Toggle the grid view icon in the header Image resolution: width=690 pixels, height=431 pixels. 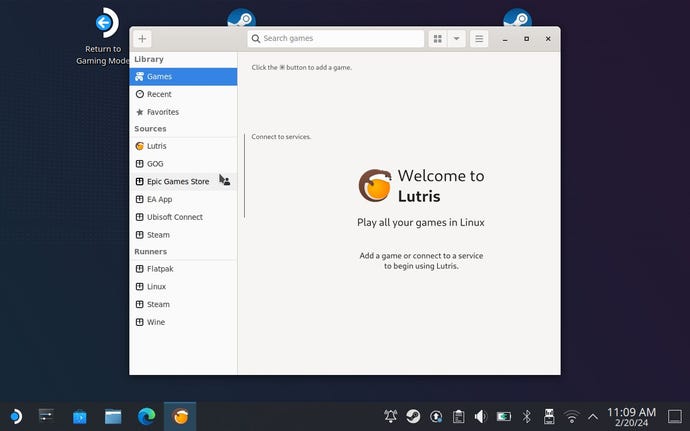point(437,39)
